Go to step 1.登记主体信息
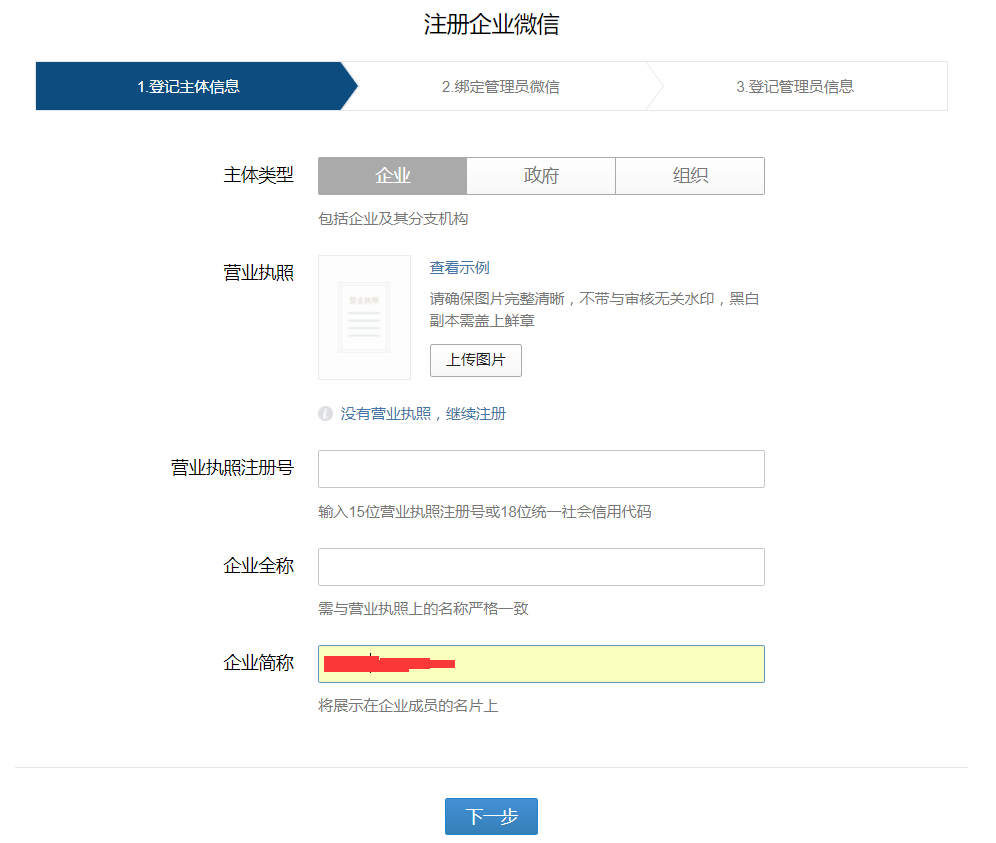Image resolution: width=996 pixels, height=843 pixels. click(189, 86)
